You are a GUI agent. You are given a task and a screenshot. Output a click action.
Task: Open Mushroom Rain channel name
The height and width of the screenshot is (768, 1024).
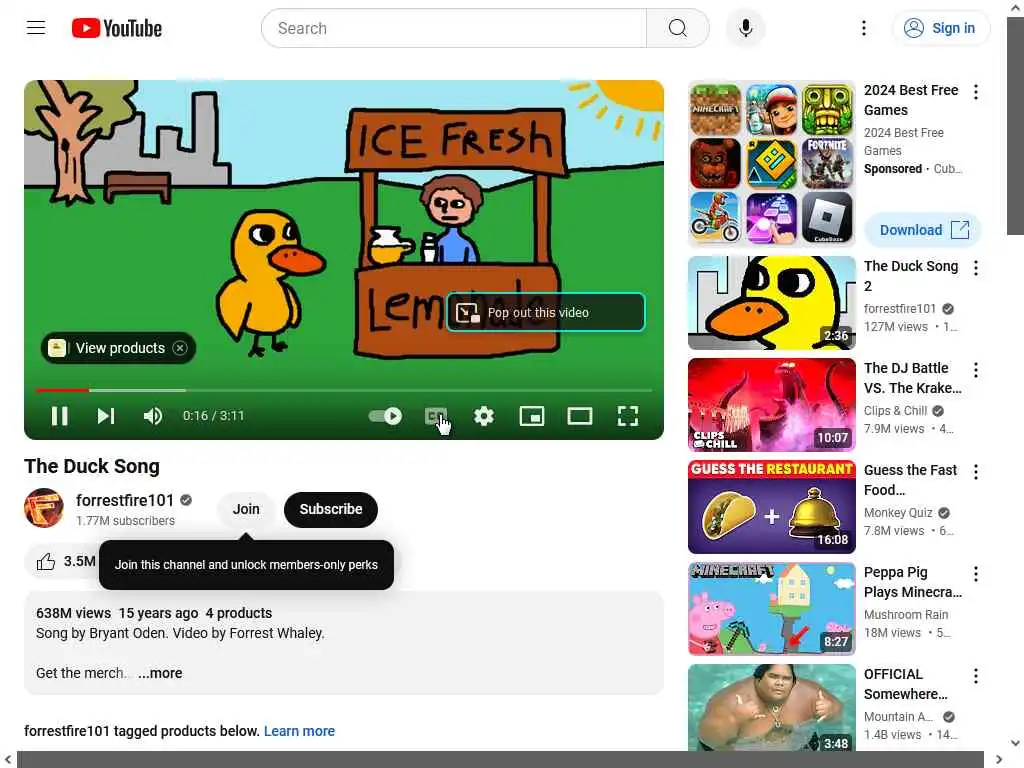point(906,615)
